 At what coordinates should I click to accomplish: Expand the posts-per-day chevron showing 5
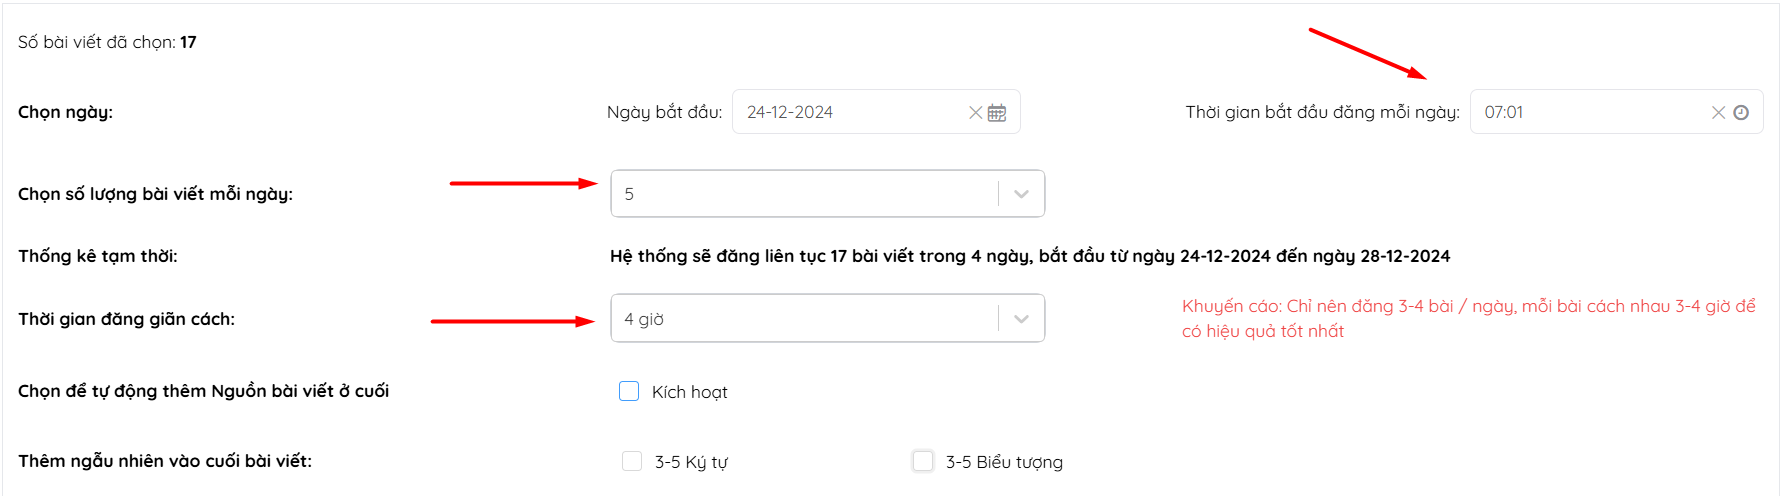tap(1021, 194)
